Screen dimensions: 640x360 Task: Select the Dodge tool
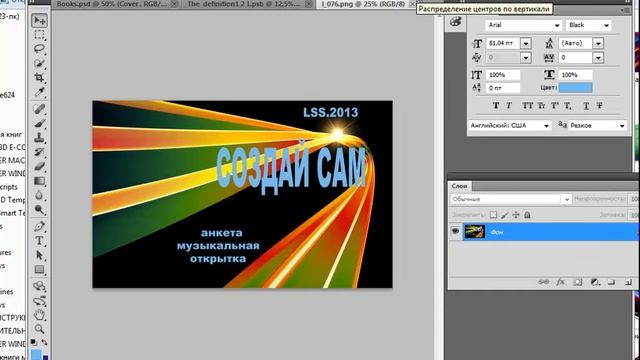pos(40,210)
